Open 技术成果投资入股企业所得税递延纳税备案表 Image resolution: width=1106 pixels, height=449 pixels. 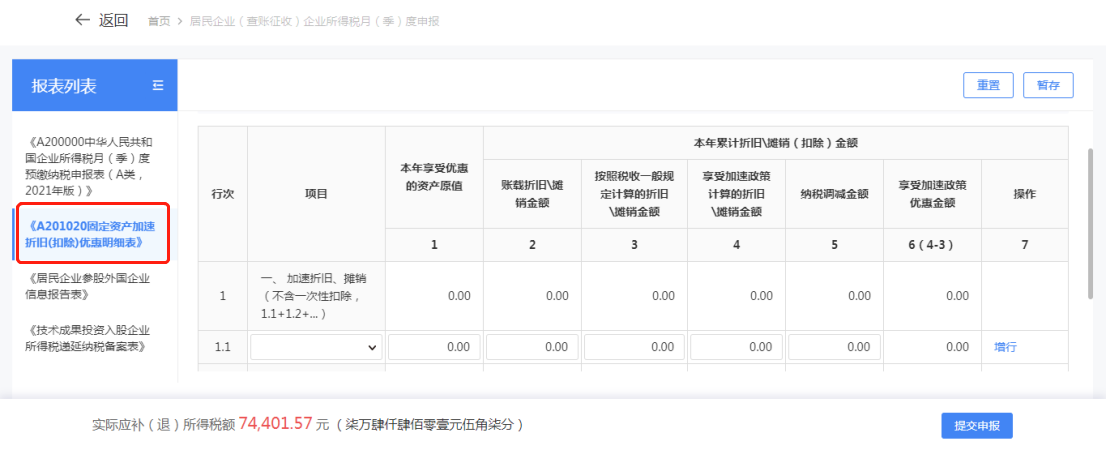pos(92,338)
